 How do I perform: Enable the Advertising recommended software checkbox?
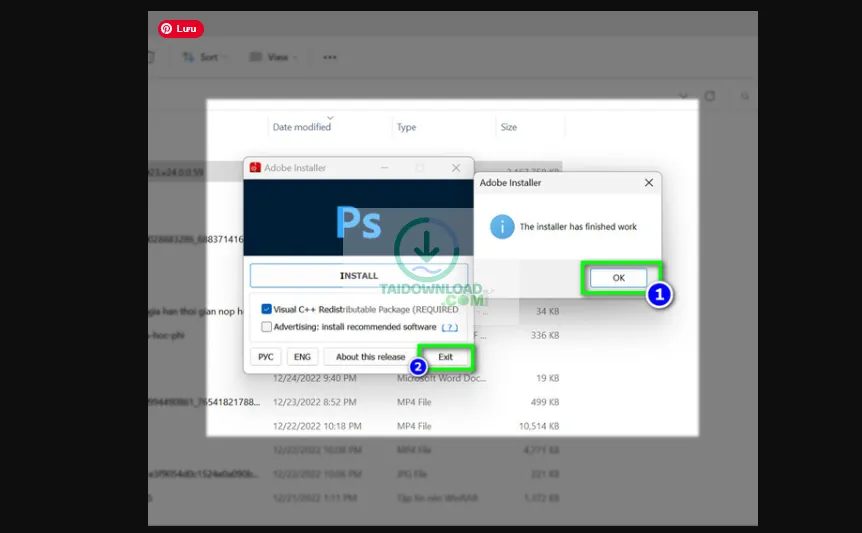tap(266, 327)
